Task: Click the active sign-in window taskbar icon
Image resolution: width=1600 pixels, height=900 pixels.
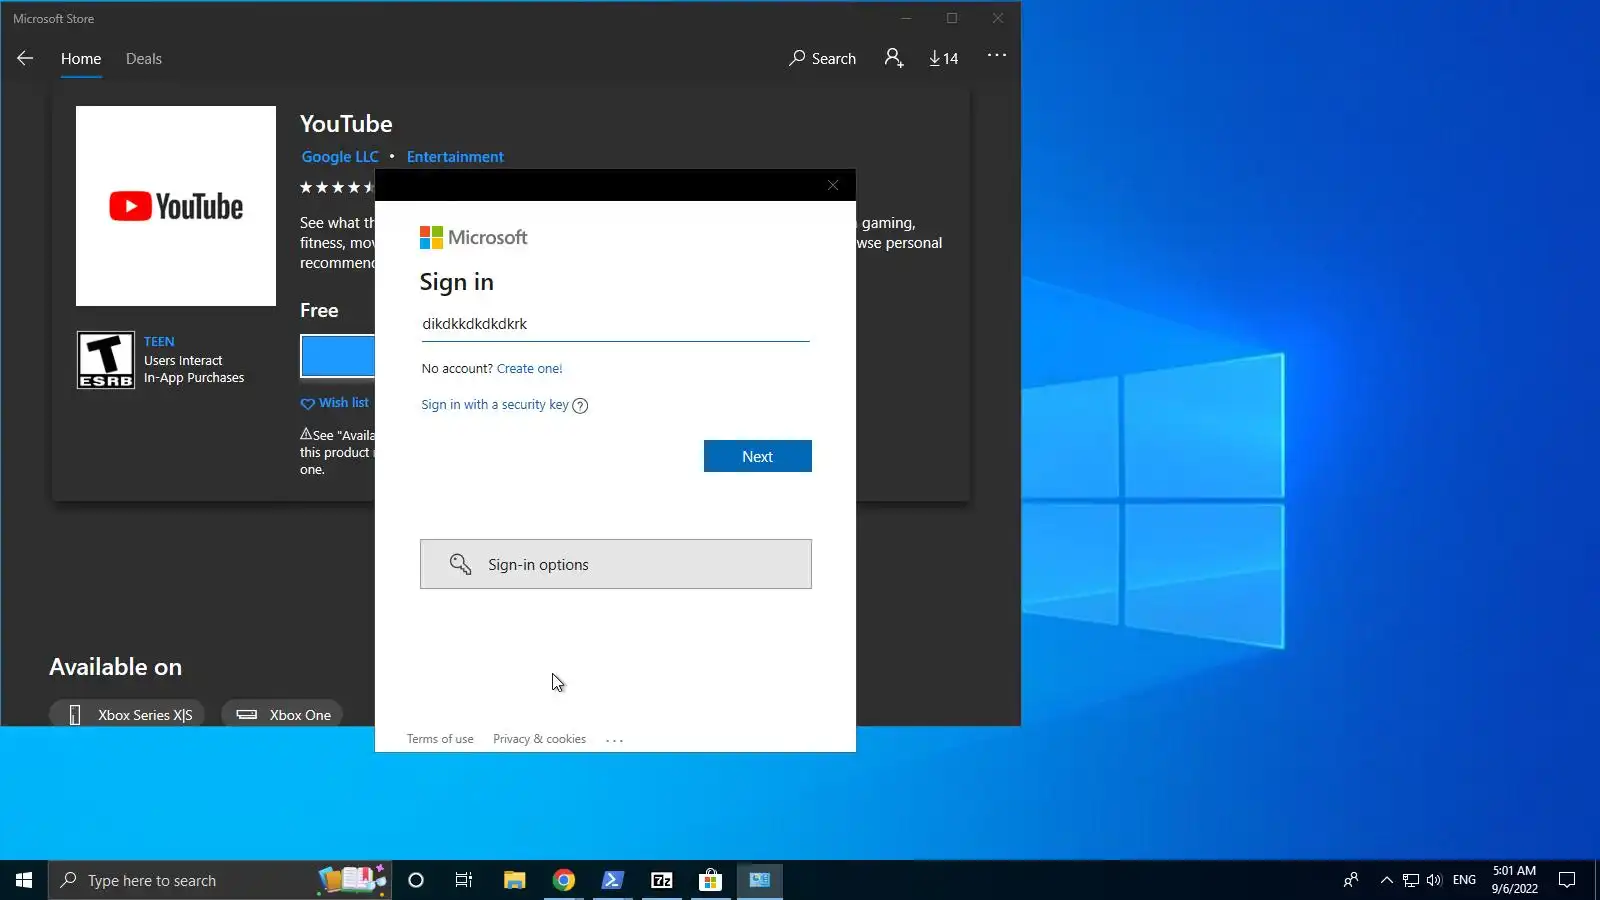Action: coord(760,880)
